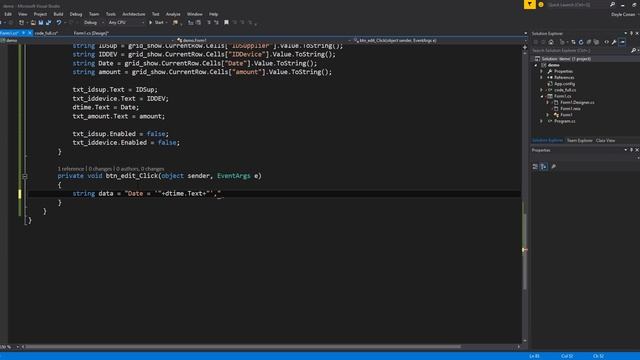Click the Undo arrow in the toolbar

click(59, 22)
